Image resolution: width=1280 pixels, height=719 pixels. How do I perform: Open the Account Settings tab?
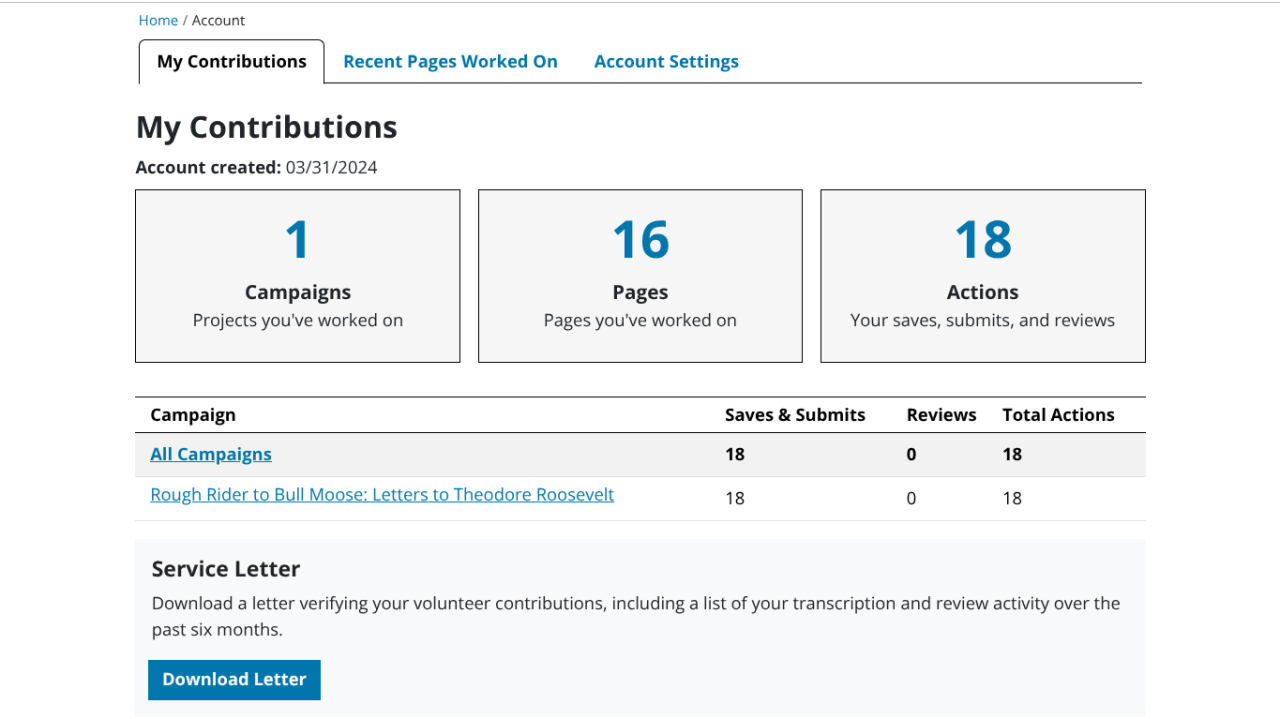point(666,62)
